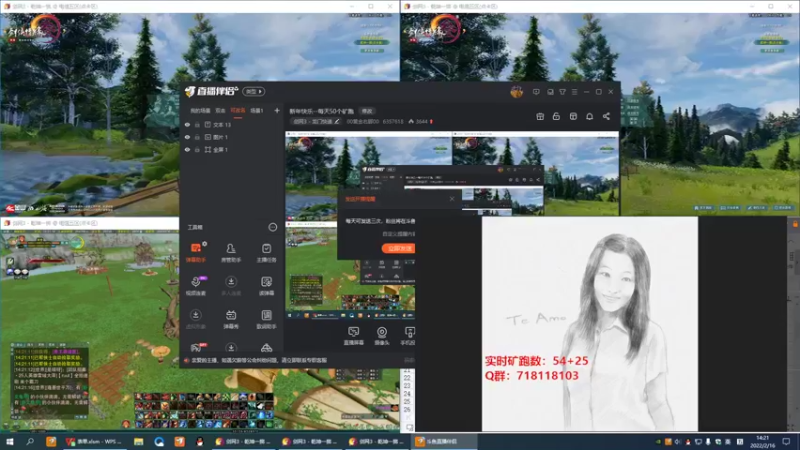Switch to the second scene tab
The width and height of the screenshot is (800, 450).
pyautogui.click(x=220, y=110)
